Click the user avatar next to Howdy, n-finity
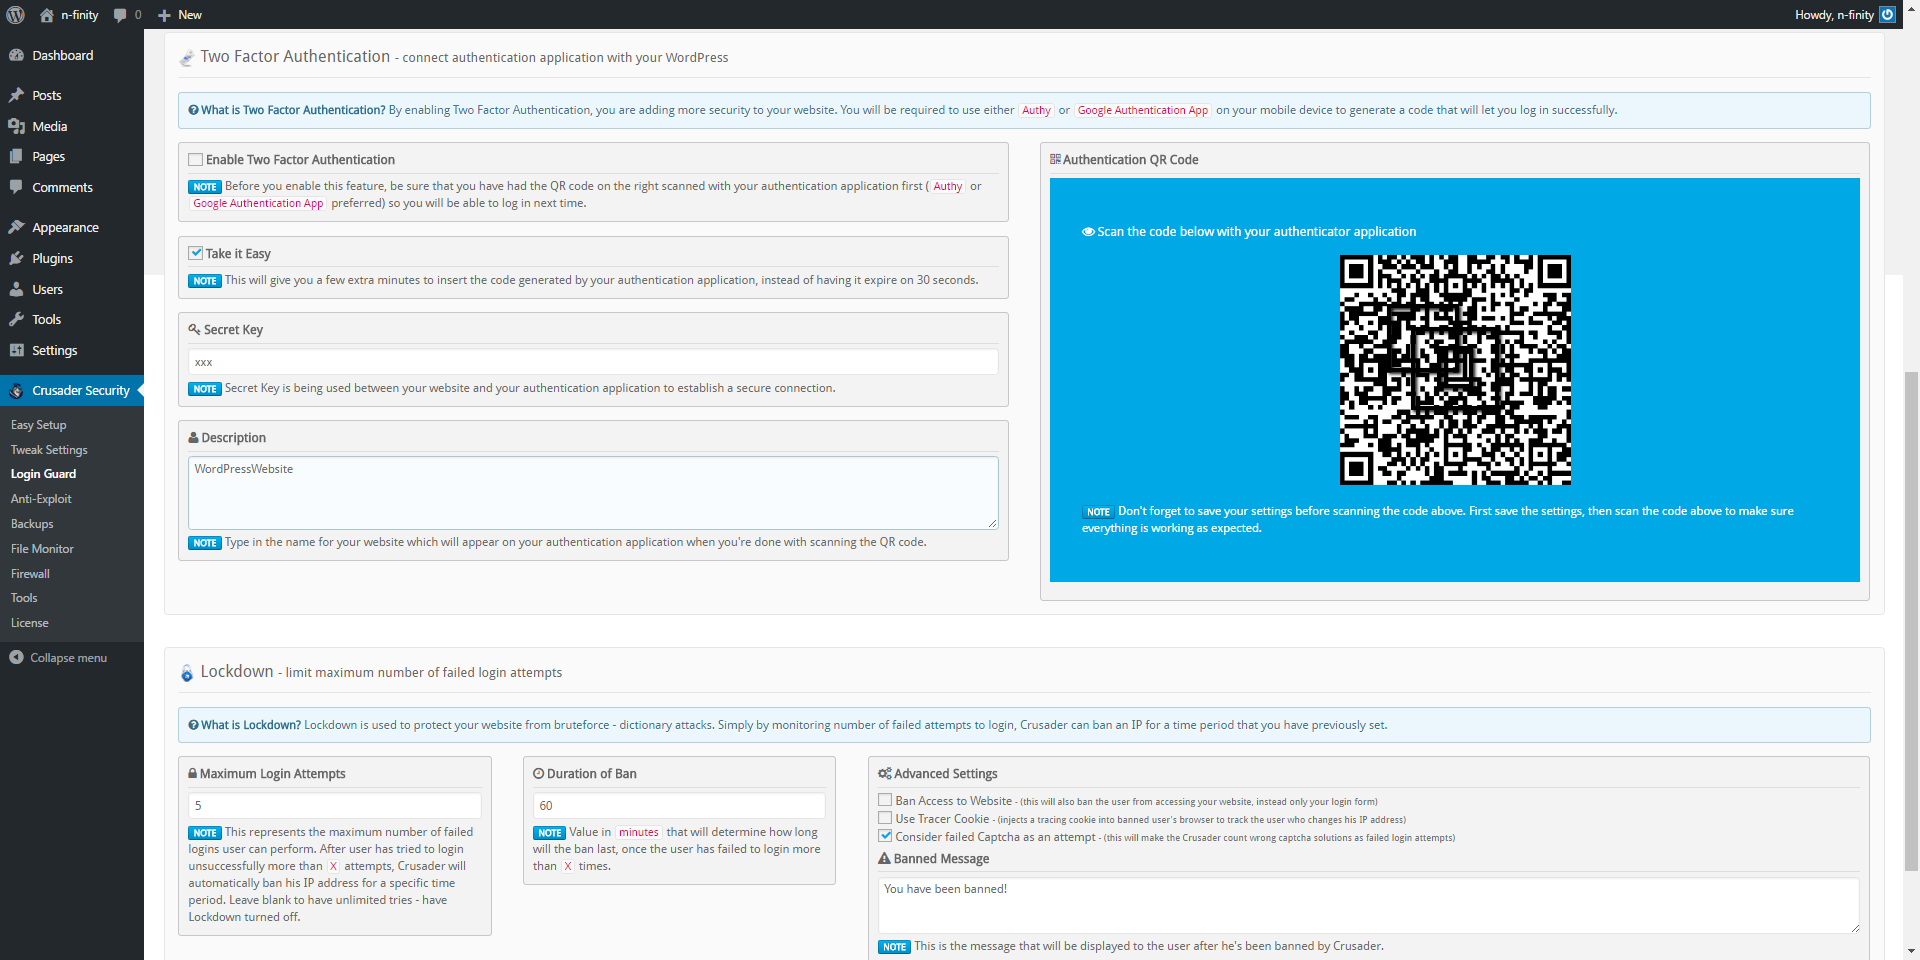This screenshot has height=960, width=1920. tap(1887, 15)
